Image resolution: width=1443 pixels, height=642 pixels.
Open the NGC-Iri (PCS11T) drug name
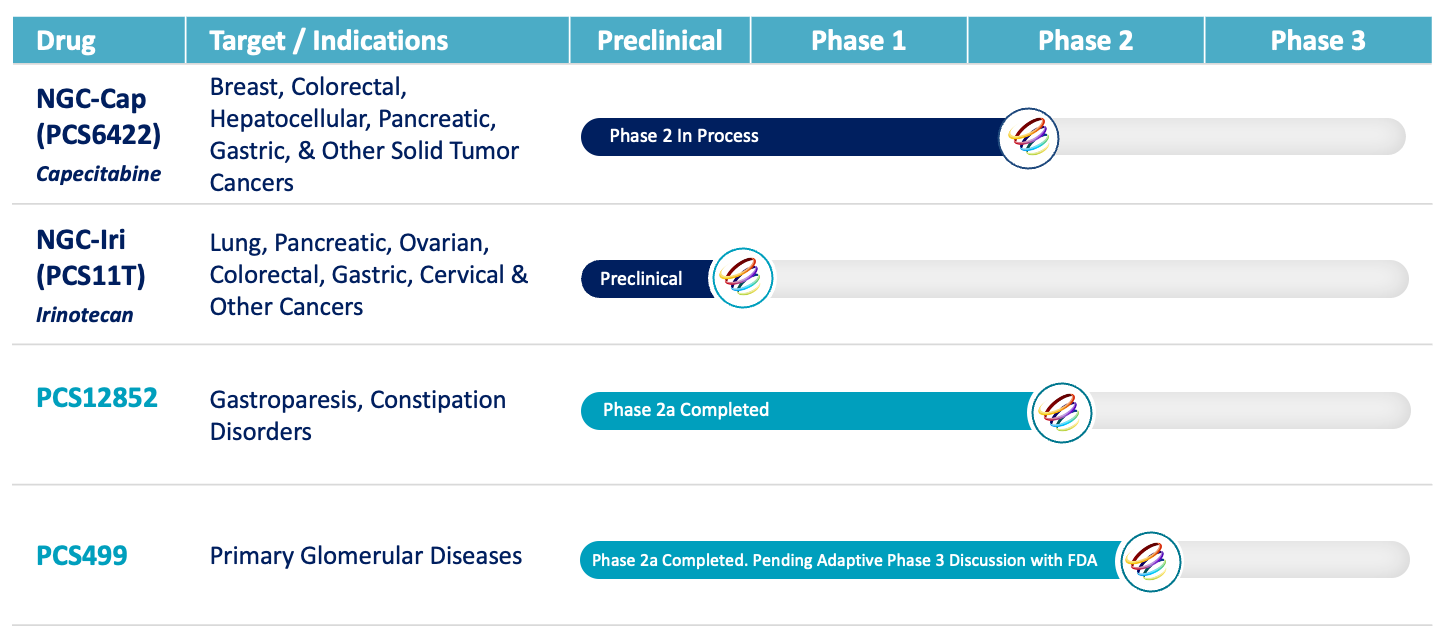pos(91,256)
